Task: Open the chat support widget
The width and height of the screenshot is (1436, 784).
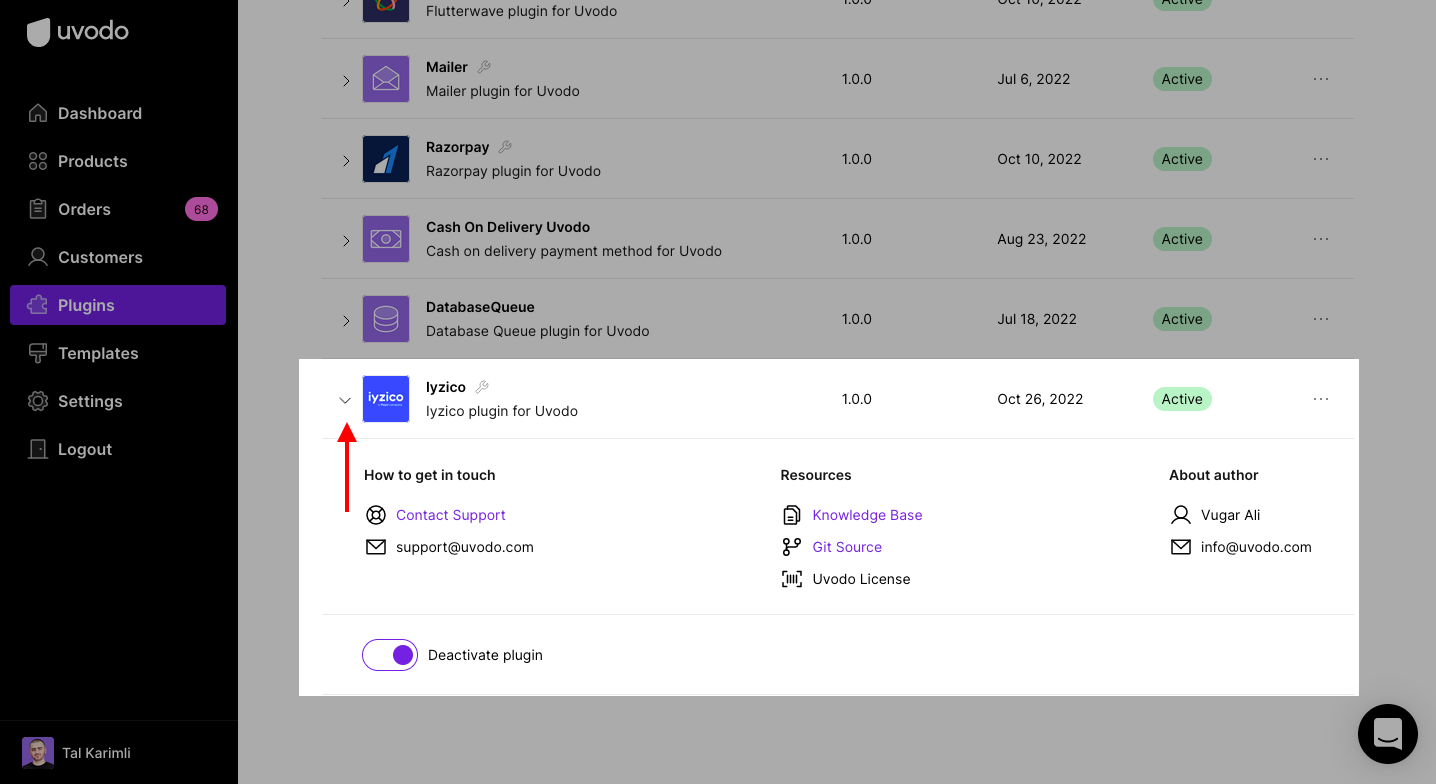Action: 1388,734
